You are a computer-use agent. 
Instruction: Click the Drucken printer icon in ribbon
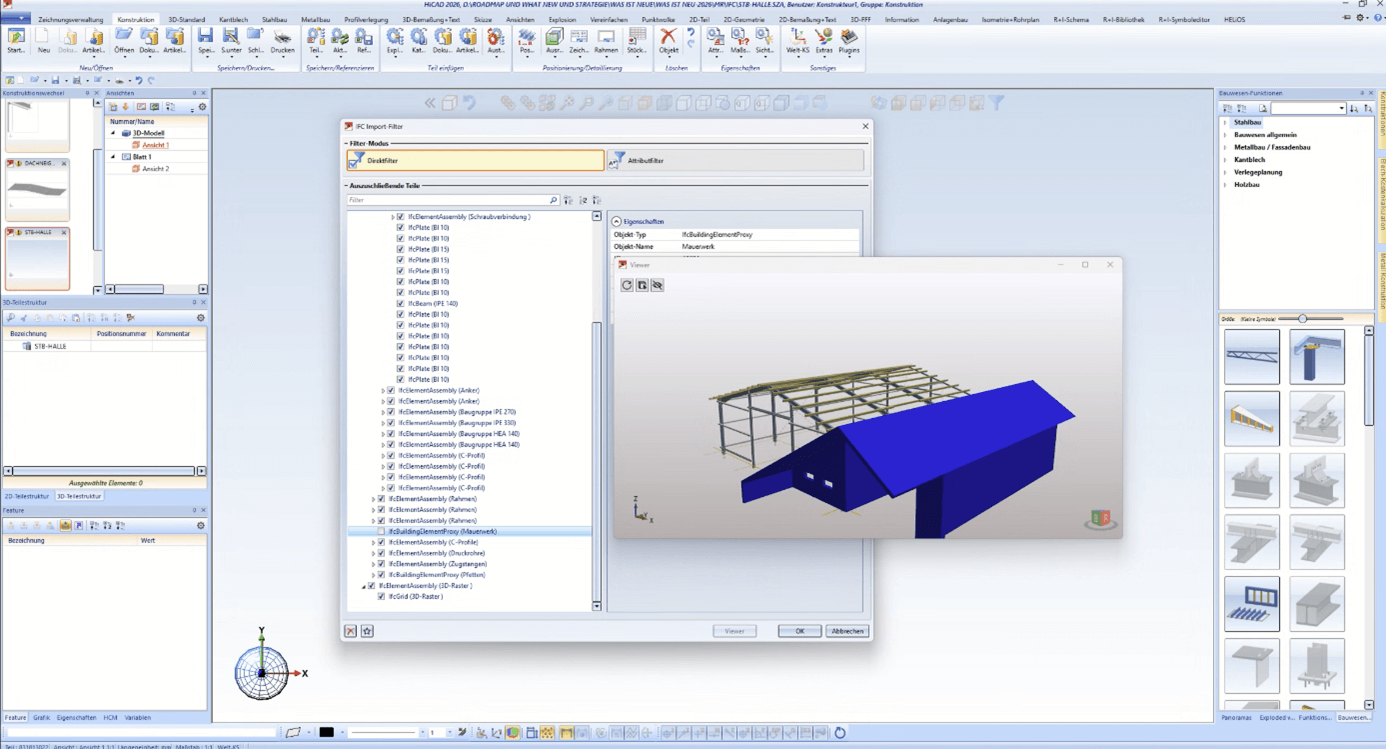[x=283, y=41]
